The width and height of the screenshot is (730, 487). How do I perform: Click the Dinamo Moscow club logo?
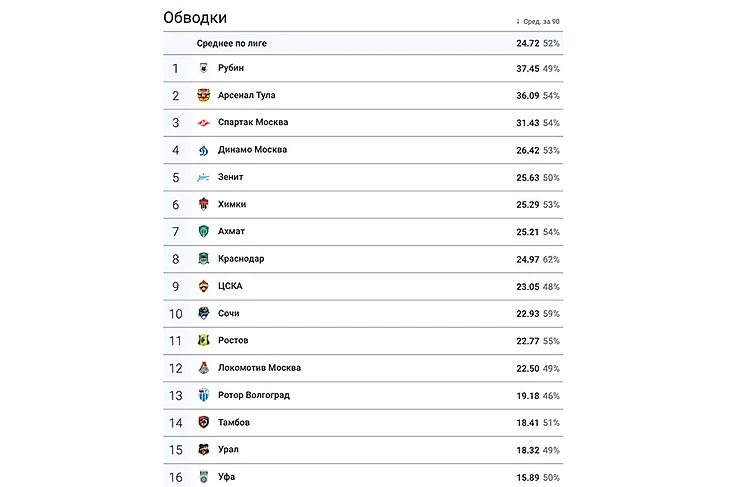click(x=203, y=150)
